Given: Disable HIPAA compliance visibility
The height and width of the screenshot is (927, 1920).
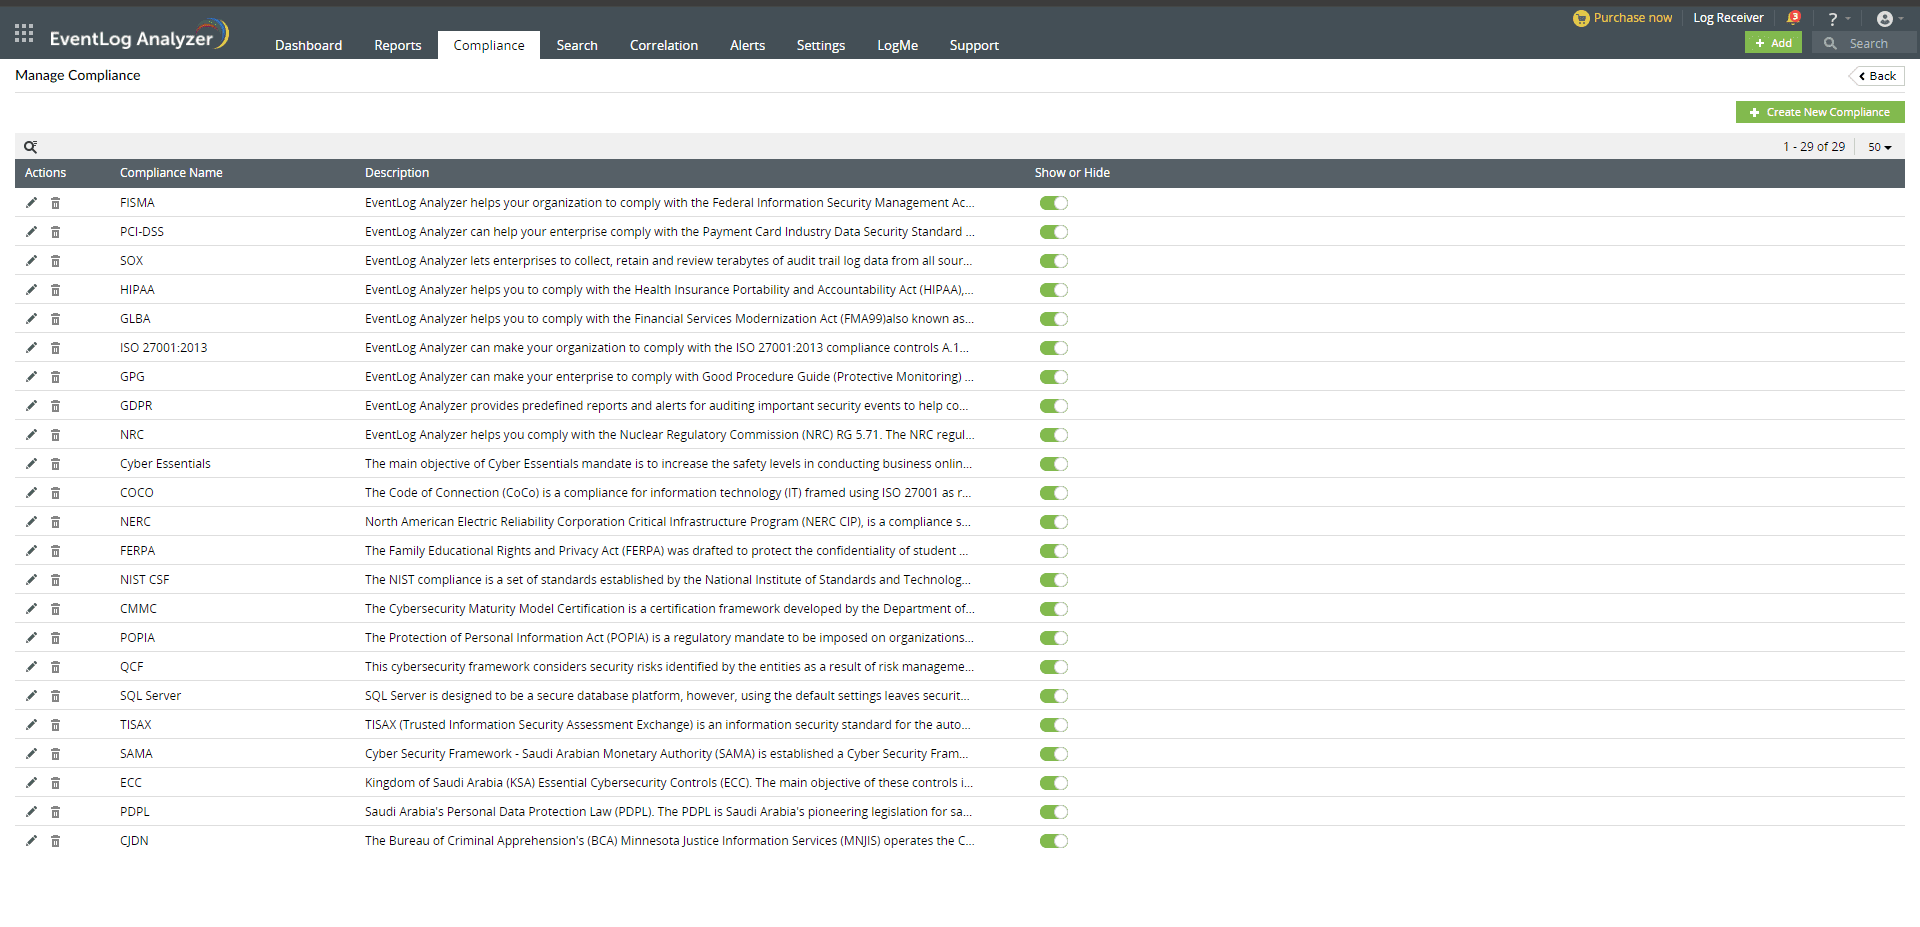Looking at the screenshot, I should [1054, 290].
